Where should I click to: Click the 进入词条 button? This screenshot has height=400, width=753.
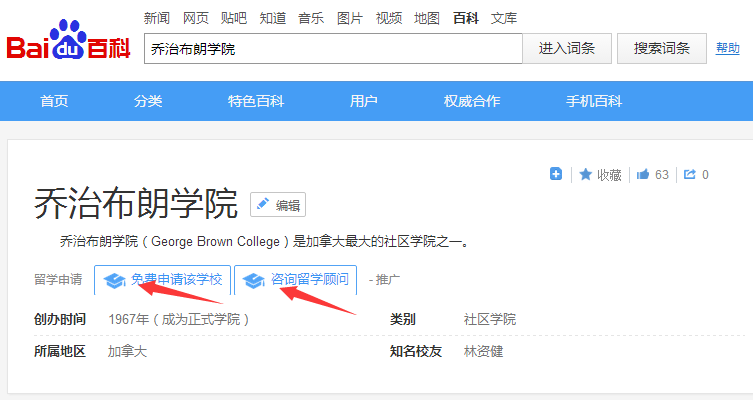pyautogui.click(x=567, y=48)
